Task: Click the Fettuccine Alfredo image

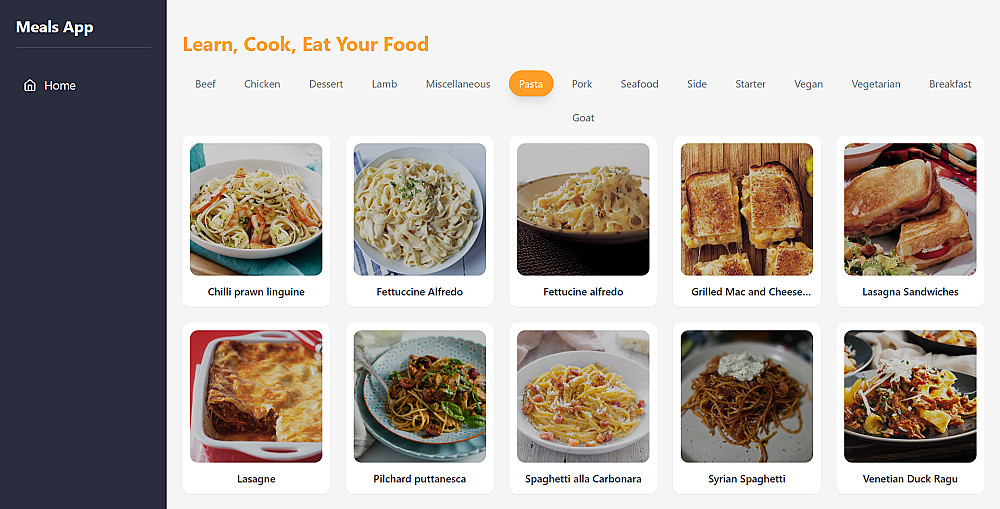Action: point(420,209)
